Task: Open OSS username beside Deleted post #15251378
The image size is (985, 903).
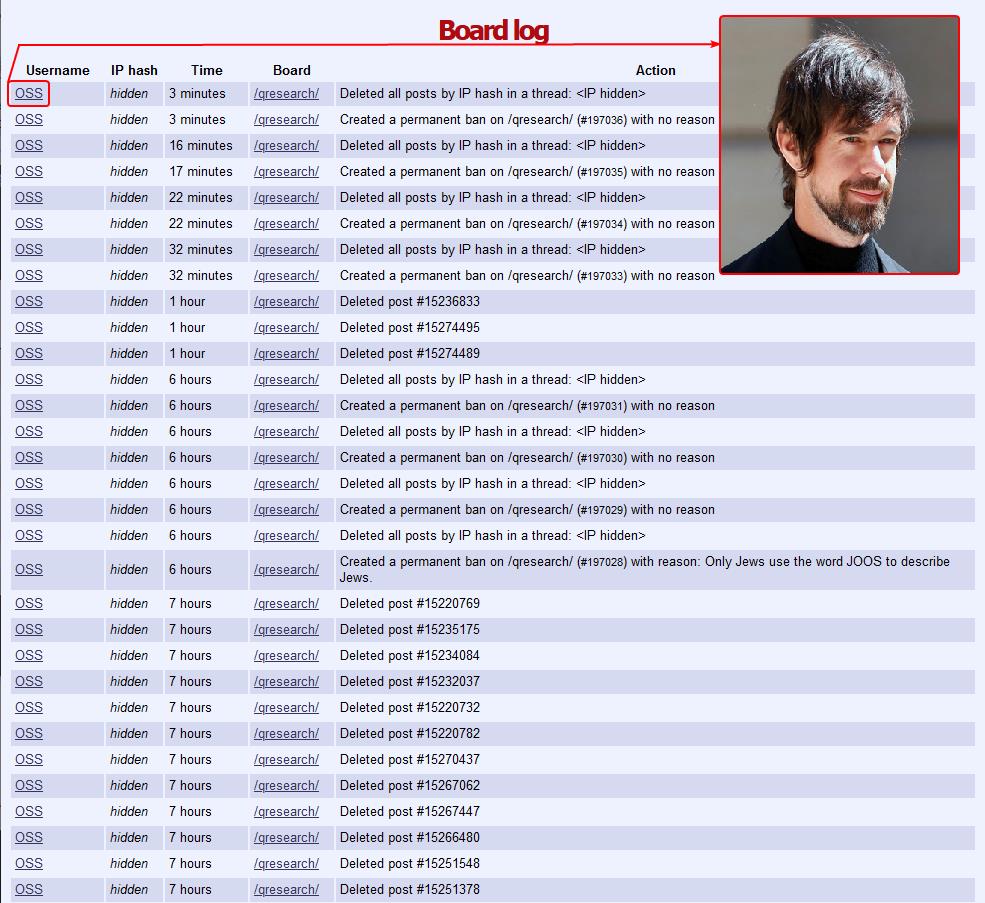Action: coord(29,889)
